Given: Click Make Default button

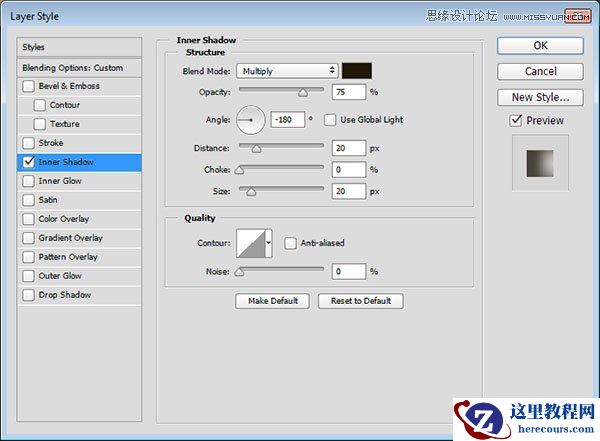Looking at the screenshot, I should [272, 301].
